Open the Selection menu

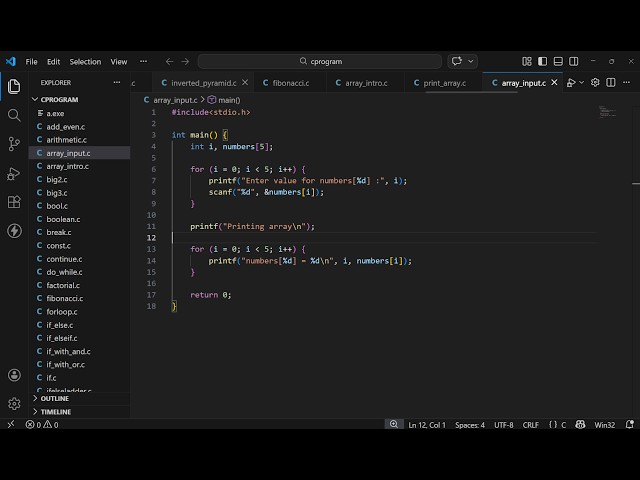click(x=85, y=61)
